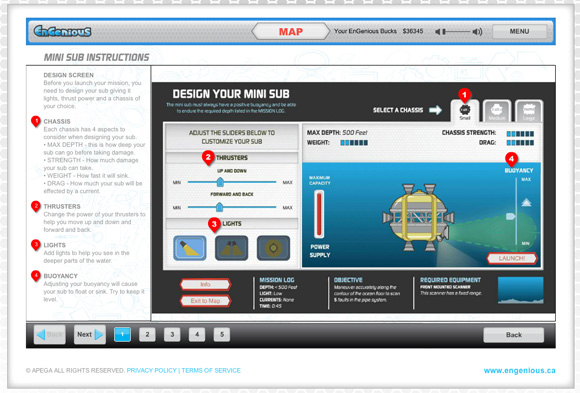Click the EnGenious logo

[x=62, y=31]
